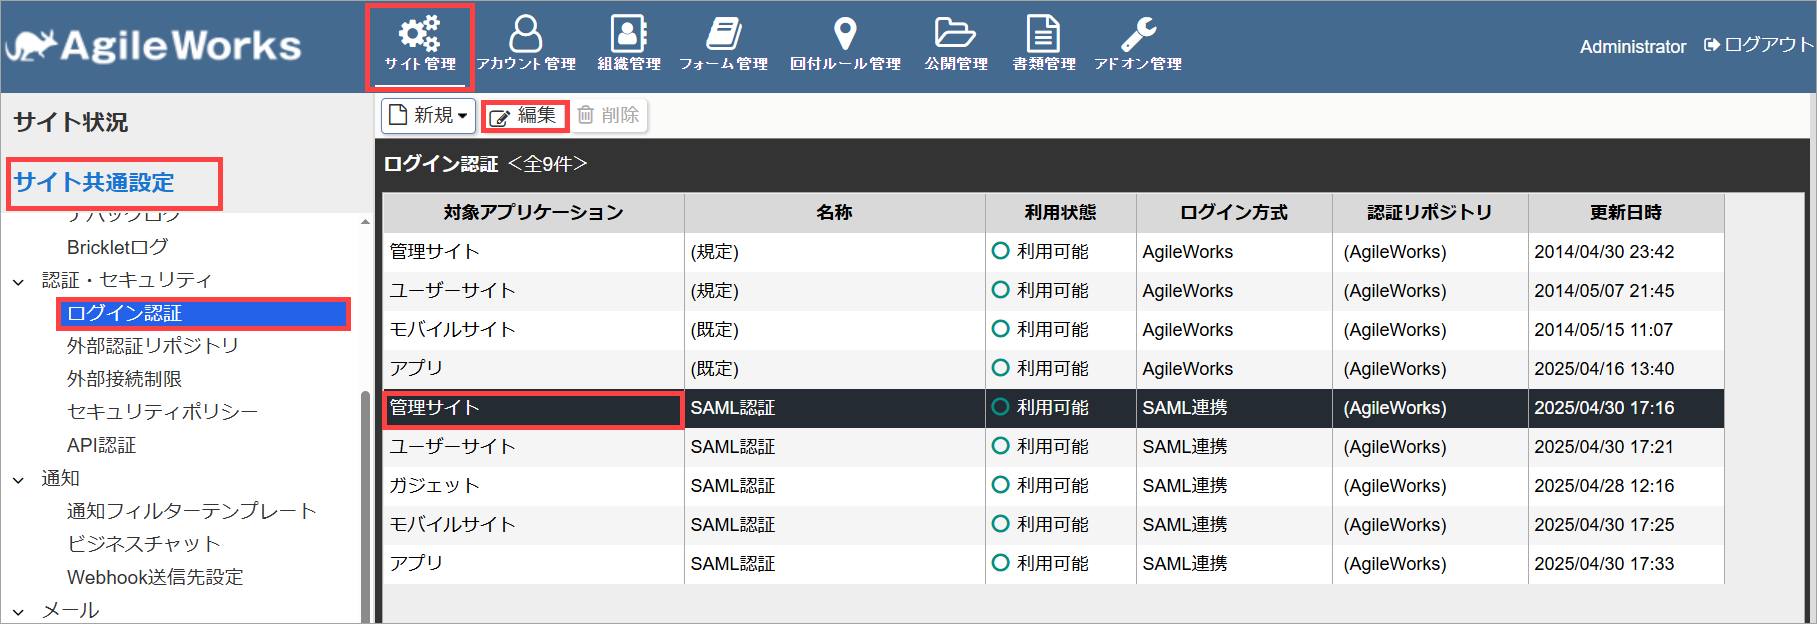Select セキュリティポリシー in sidebar
This screenshot has height=624, width=1817.
(162, 412)
